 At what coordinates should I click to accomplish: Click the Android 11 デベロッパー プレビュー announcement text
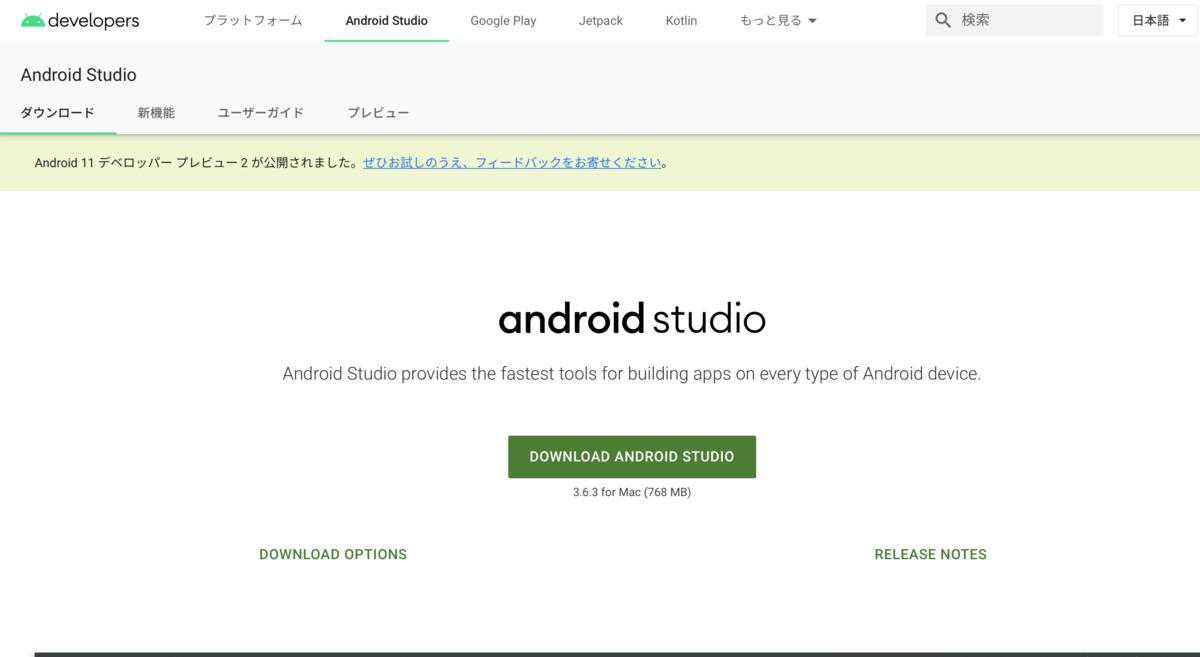(196, 162)
